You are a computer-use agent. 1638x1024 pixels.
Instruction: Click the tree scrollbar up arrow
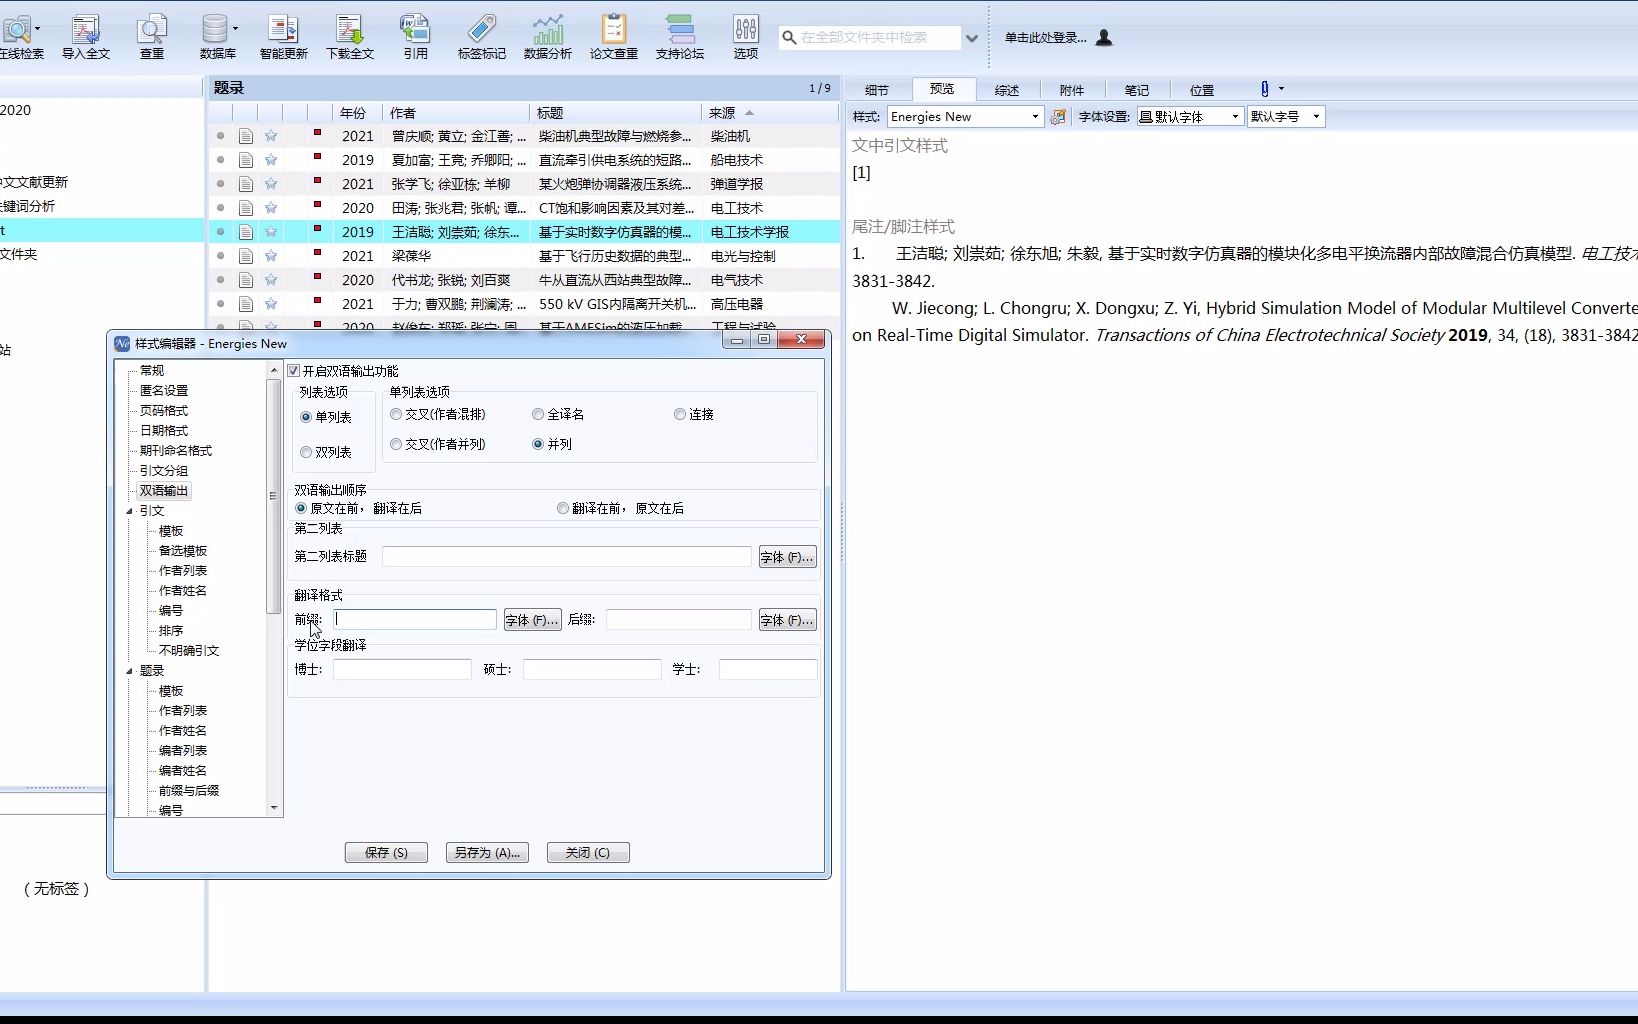[x=274, y=371]
